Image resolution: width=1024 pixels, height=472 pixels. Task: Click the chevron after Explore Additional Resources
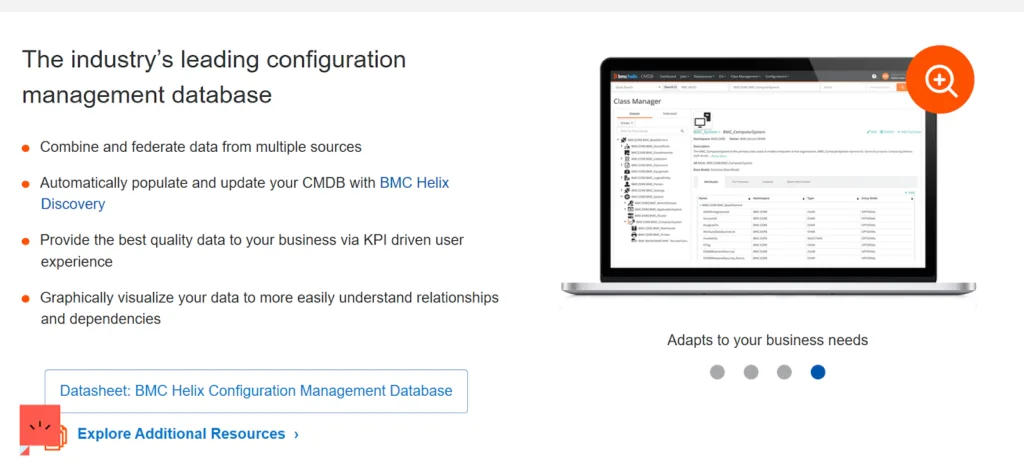click(x=296, y=434)
